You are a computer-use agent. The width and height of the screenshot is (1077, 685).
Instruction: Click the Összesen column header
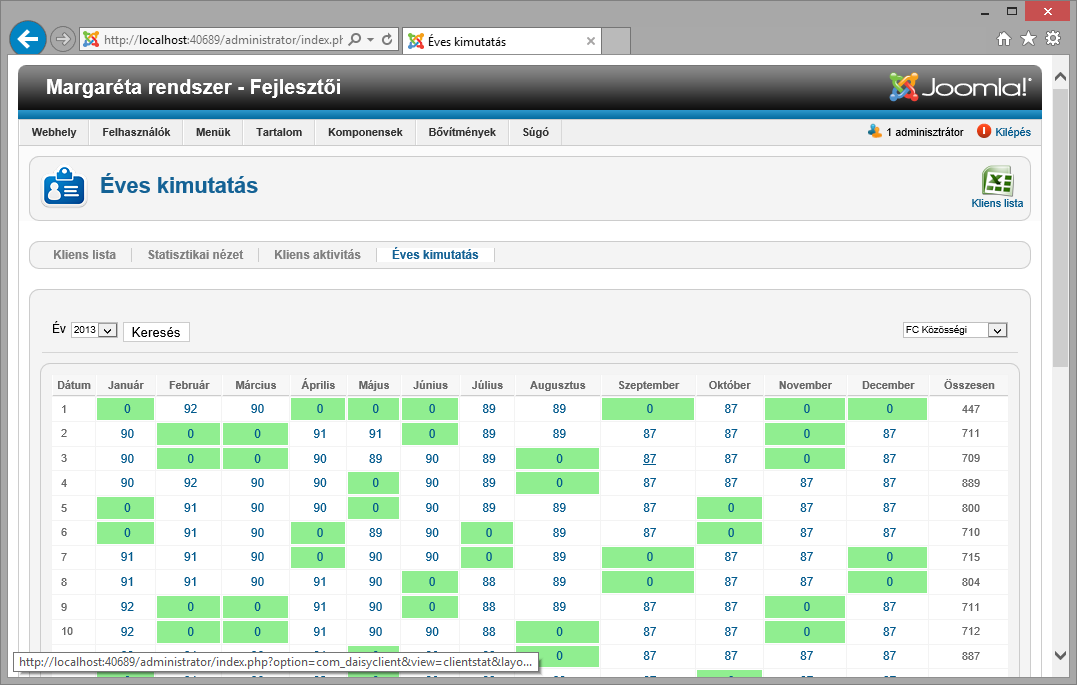969,385
